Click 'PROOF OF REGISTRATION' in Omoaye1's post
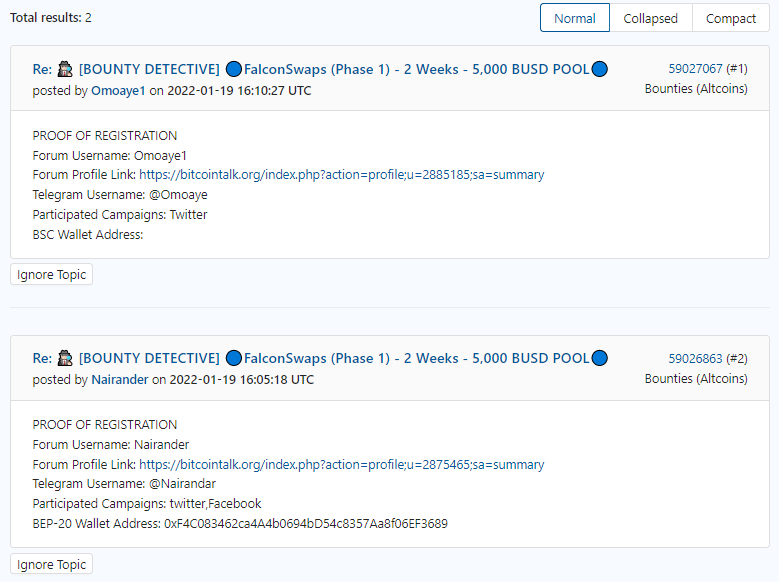This screenshot has width=779, height=582. coord(105,136)
